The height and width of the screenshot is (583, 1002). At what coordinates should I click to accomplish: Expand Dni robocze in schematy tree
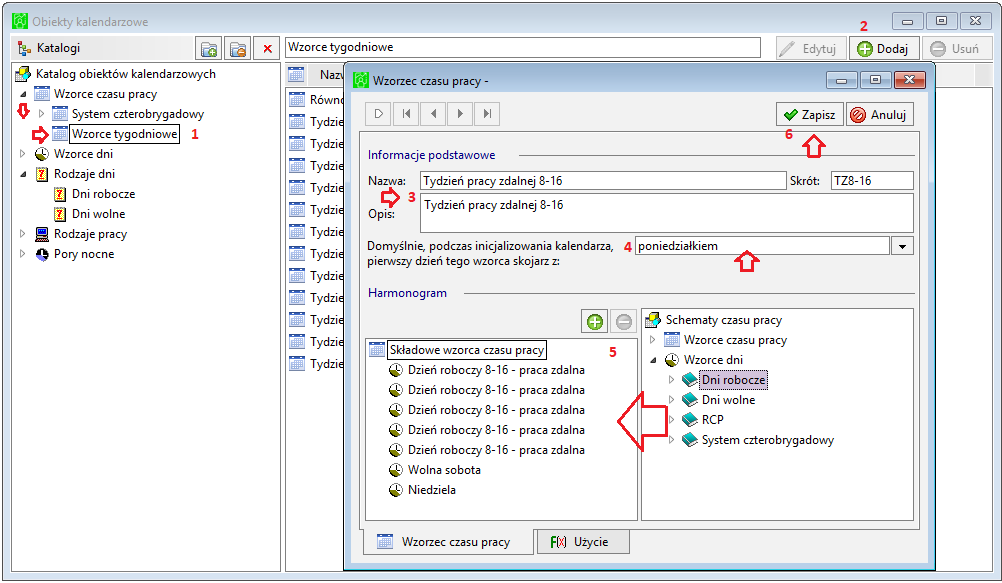pyautogui.click(x=671, y=380)
